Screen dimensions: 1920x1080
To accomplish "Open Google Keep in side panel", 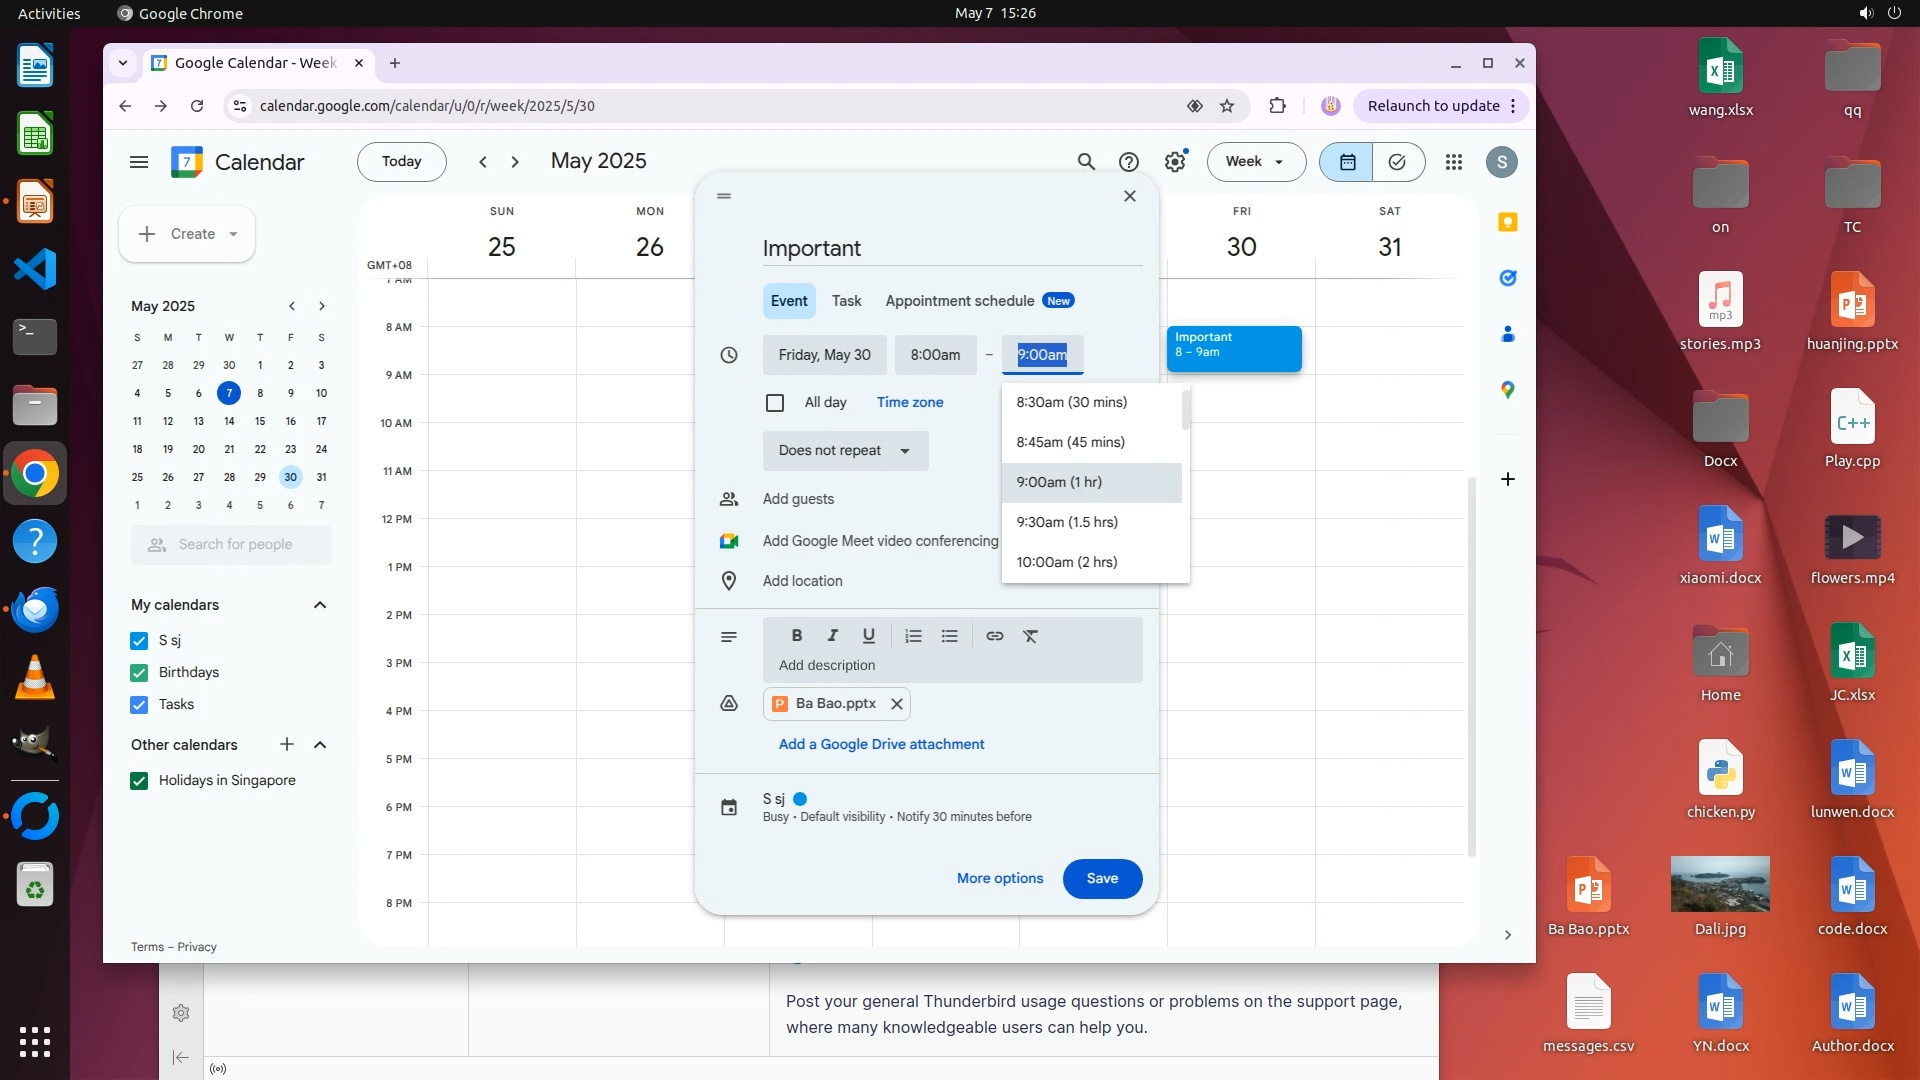I will tap(1508, 222).
